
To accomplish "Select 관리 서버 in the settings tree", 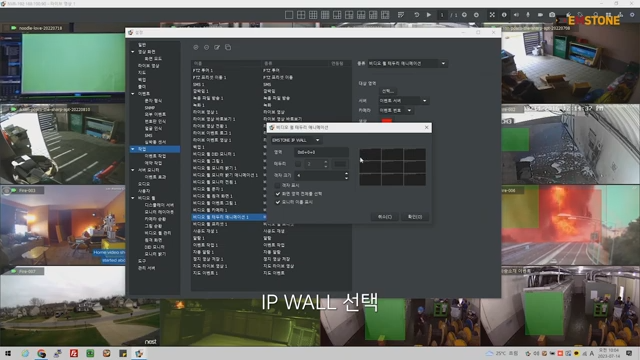I will 147,268.
